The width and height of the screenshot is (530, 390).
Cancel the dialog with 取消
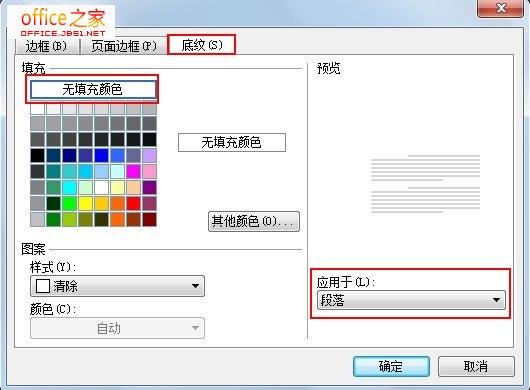(476, 366)
